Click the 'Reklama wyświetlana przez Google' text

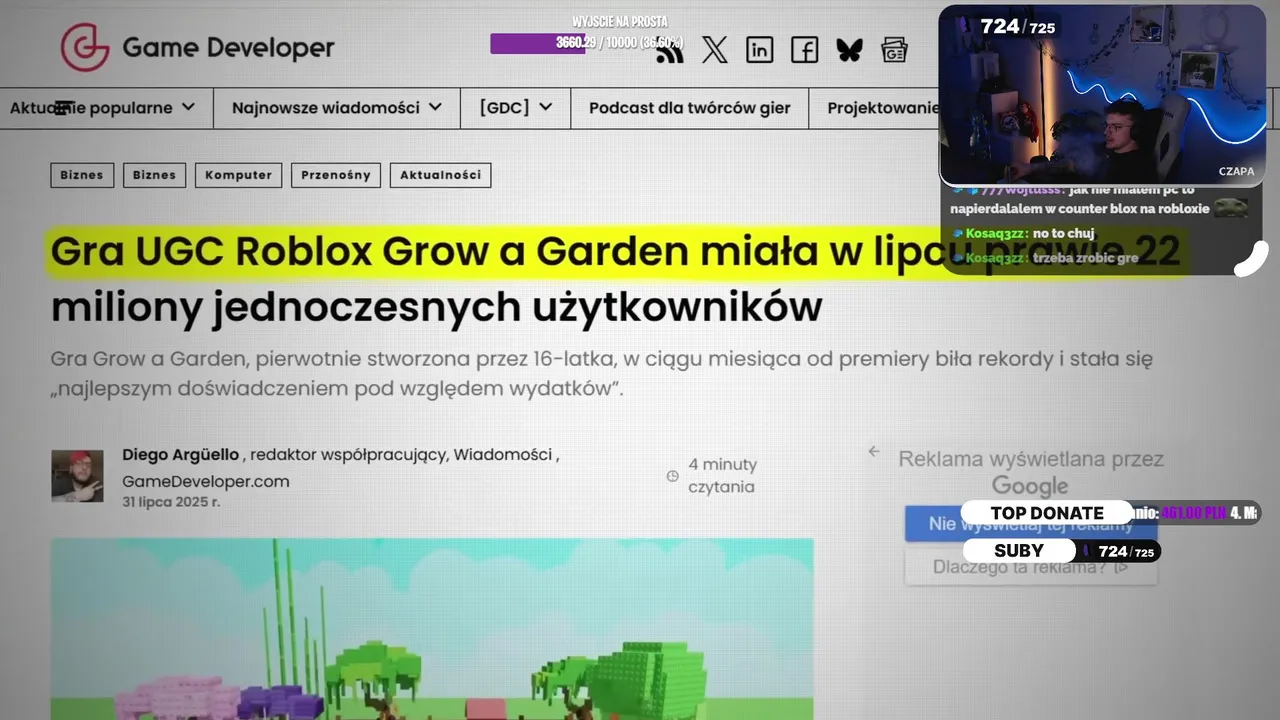pyautogui.click(x=1031, y=472)
